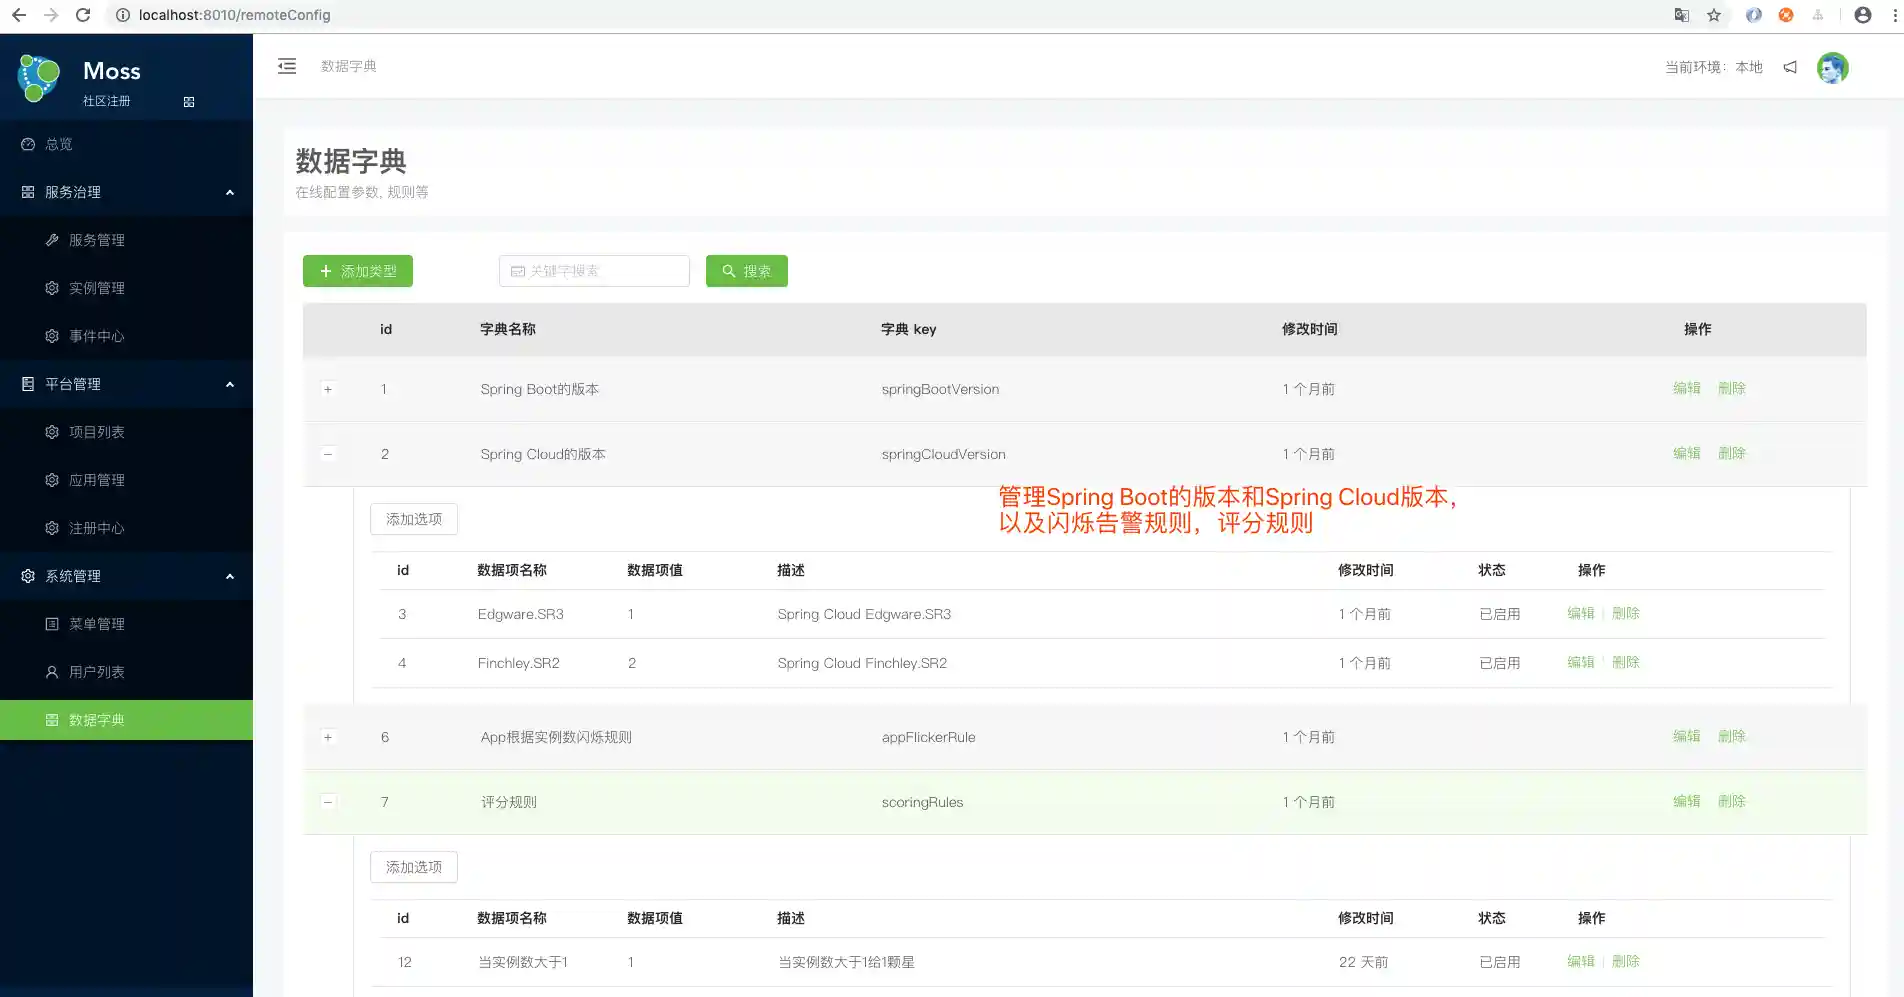Open the user avatar in the top-right corner
The height and width of the screenshot is (997, 1904).
tap(1833, 67)
